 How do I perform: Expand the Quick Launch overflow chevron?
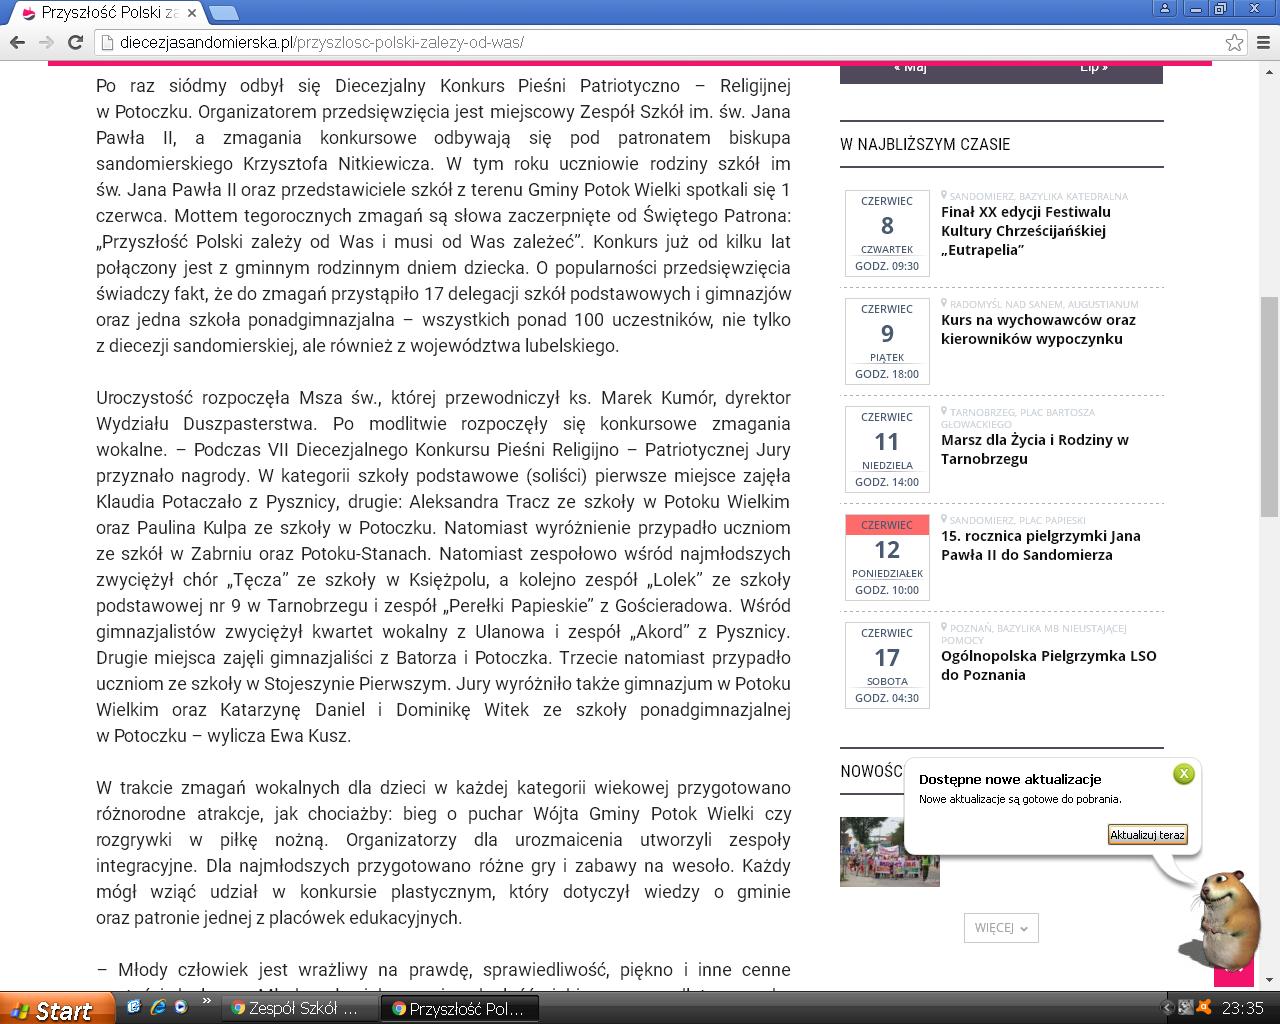pos(207,1001)
